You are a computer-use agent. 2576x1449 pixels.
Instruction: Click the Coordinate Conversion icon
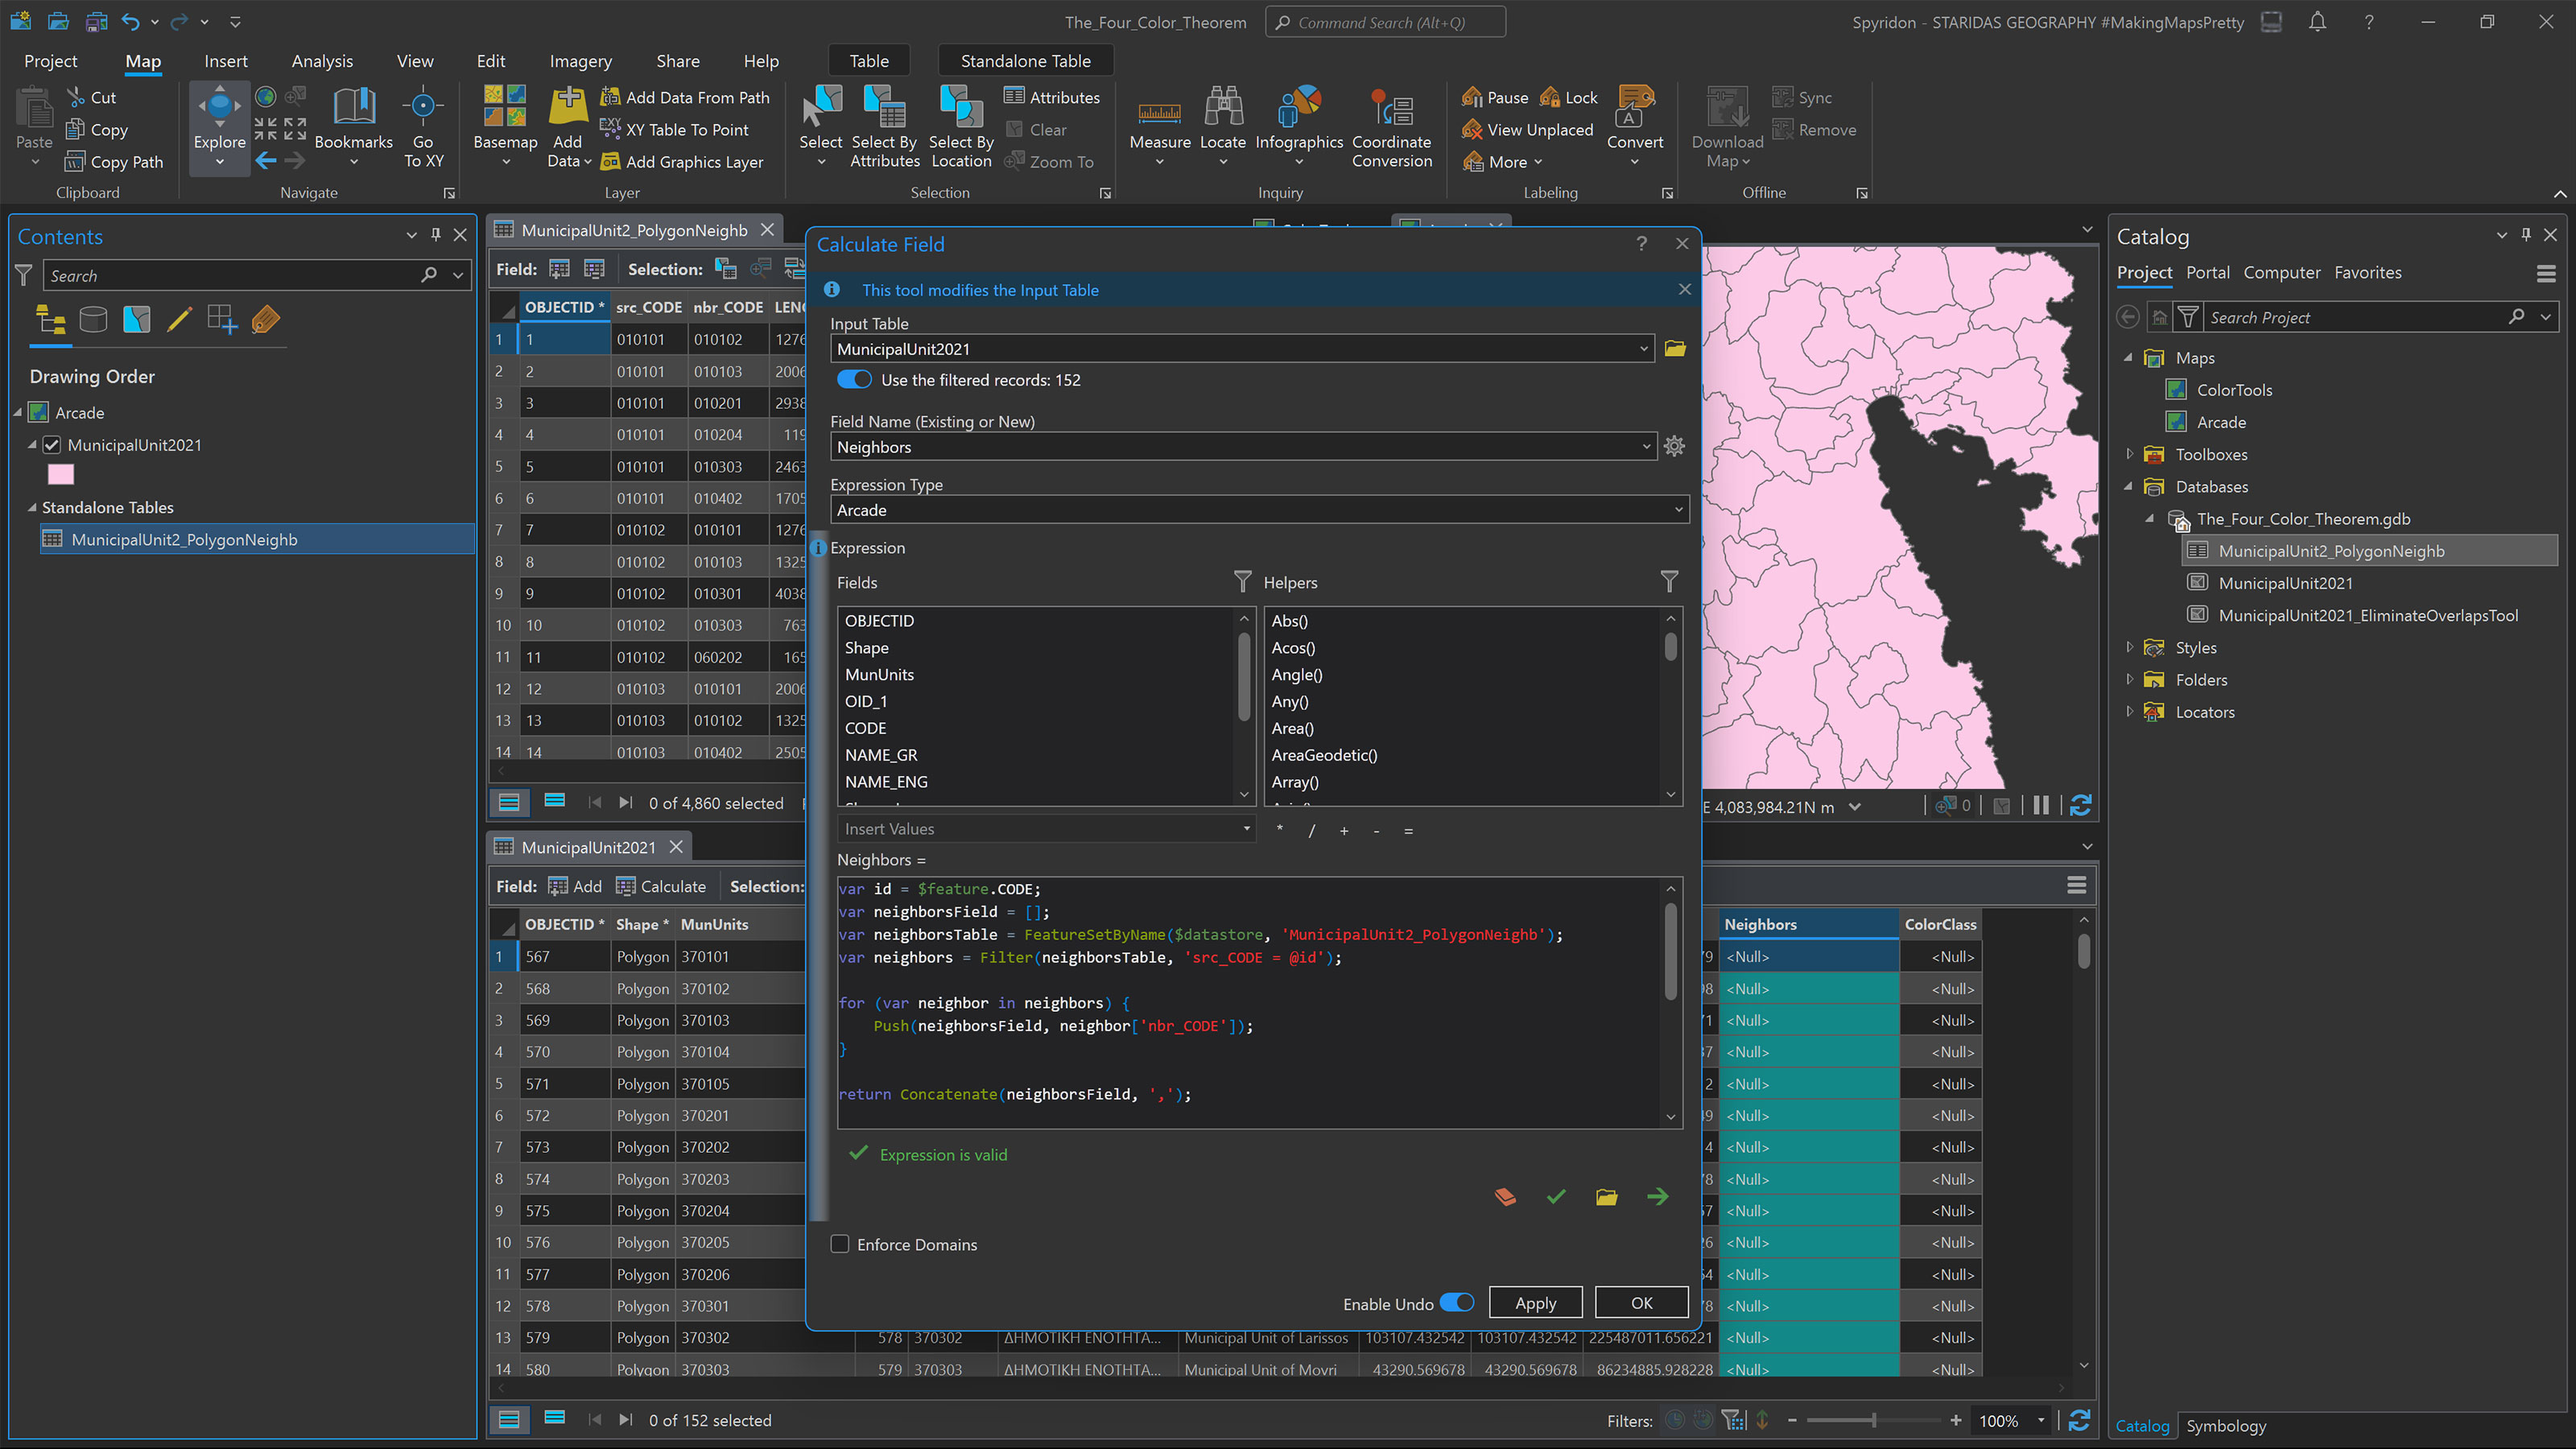1391,109
